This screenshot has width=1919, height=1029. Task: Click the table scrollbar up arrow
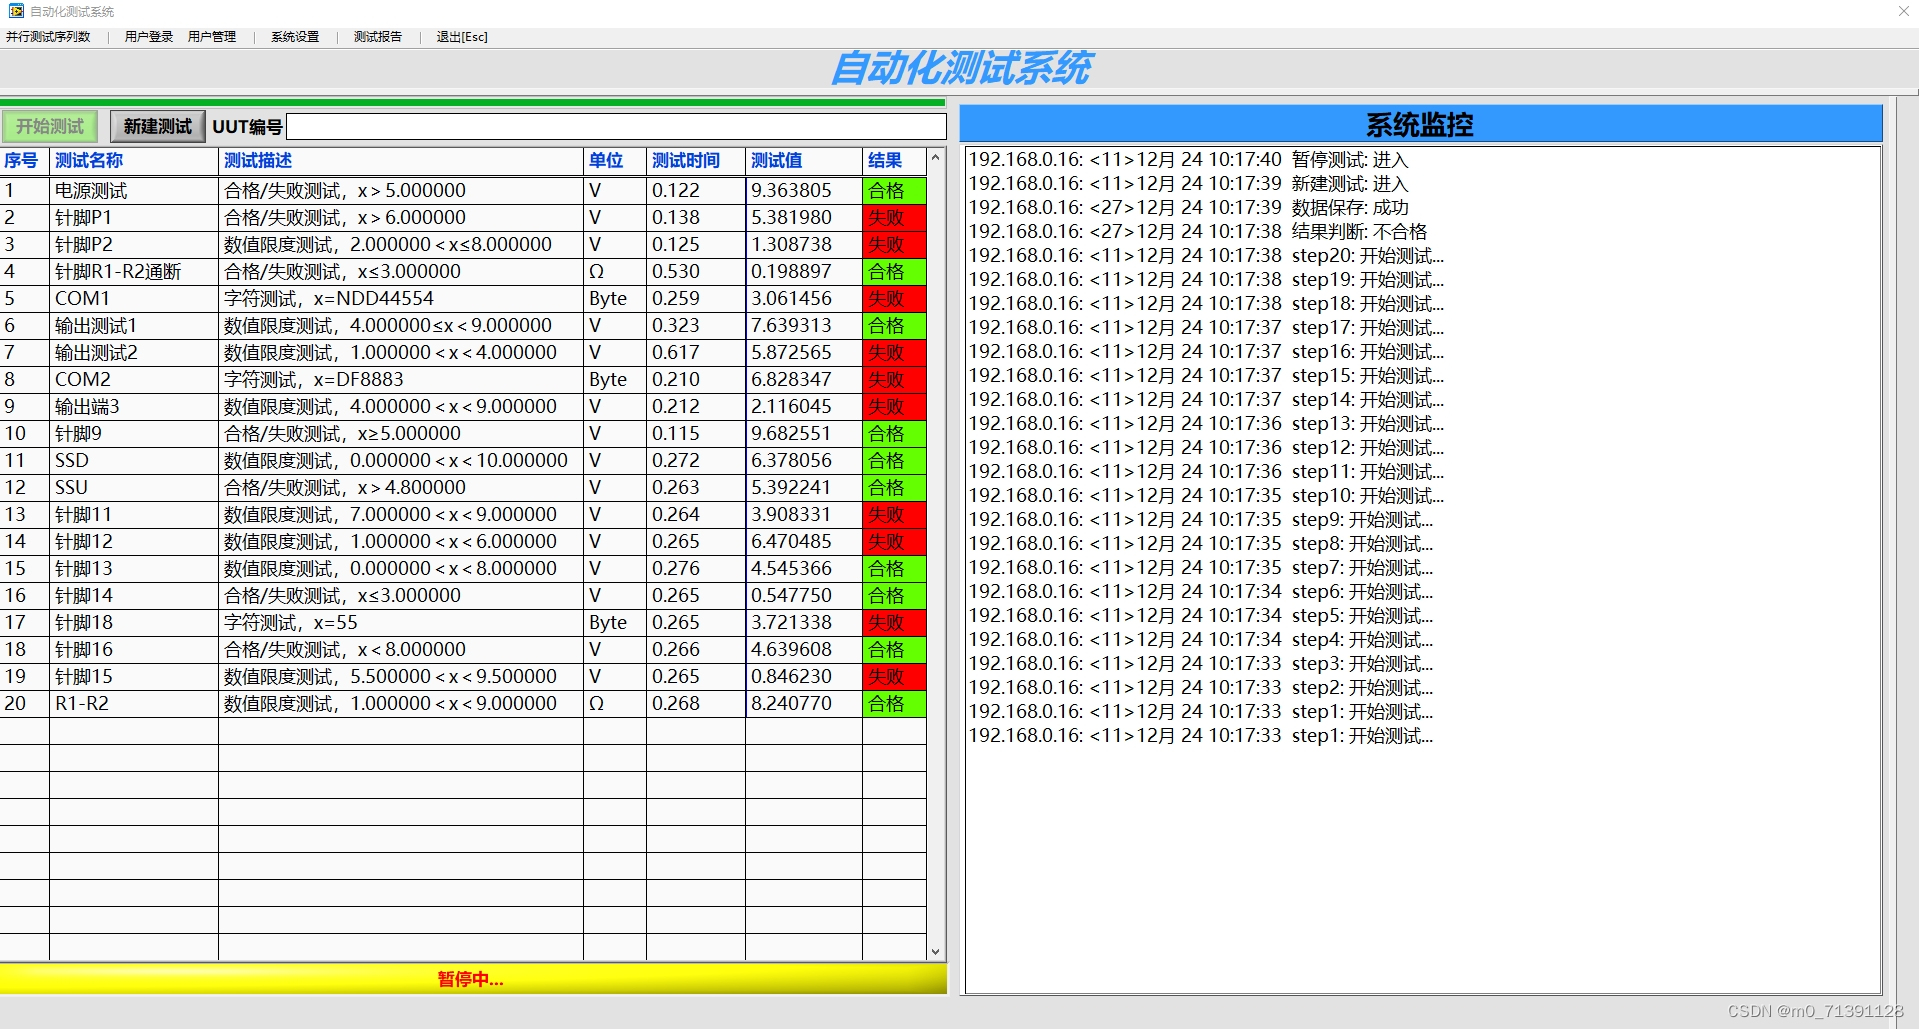click(x=936, y=157)
